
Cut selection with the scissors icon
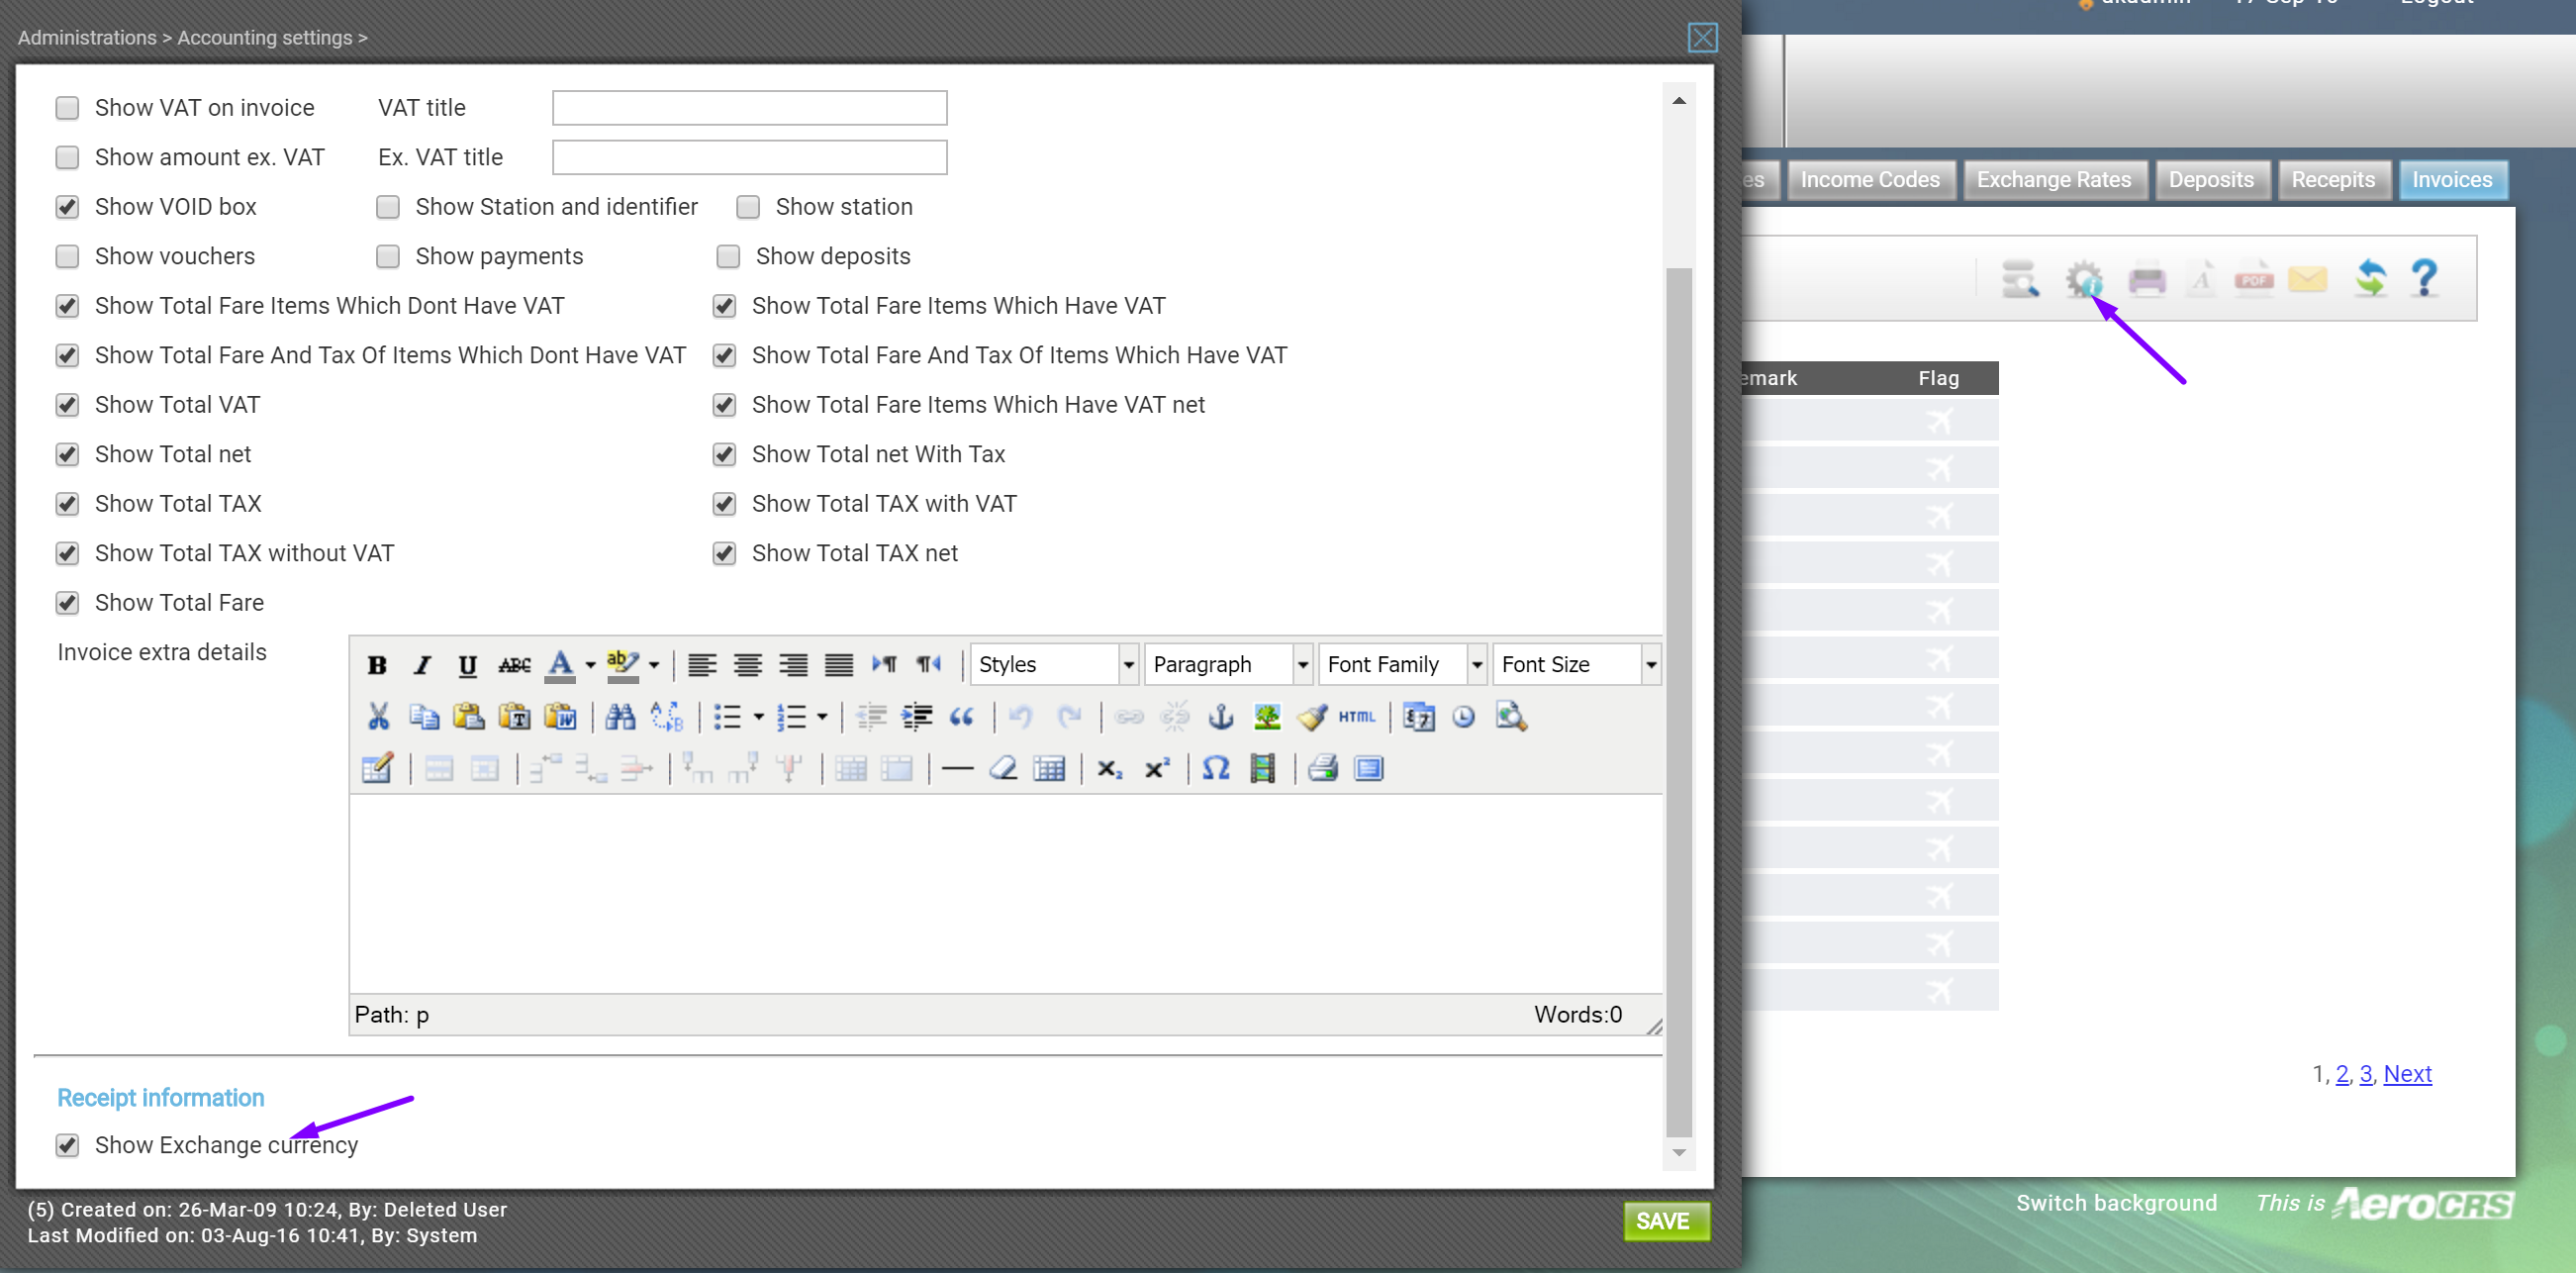point(378,717)
